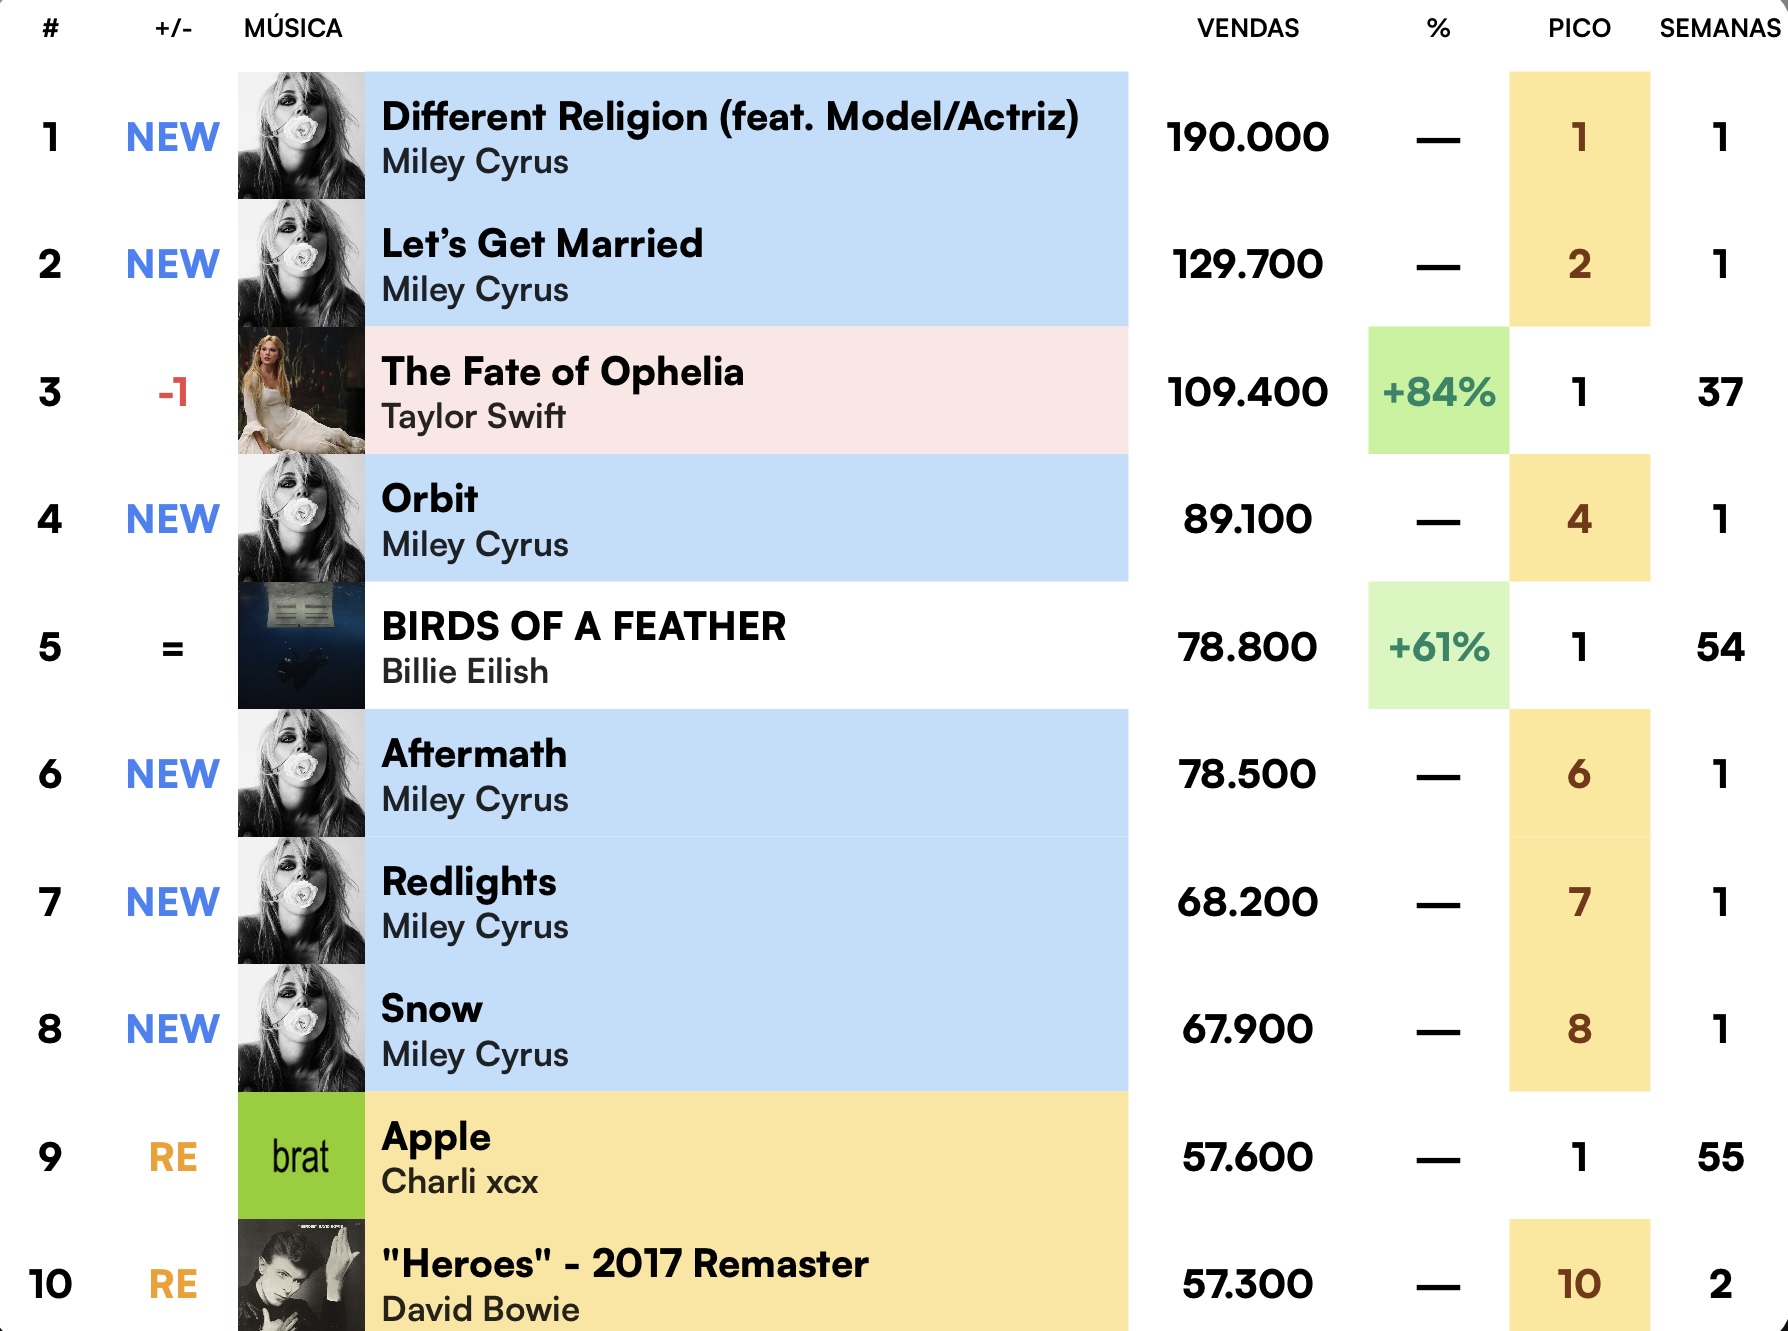
Task: Select BIRDS OF A FEATHER album artwork
Action: tap(301, 645)
